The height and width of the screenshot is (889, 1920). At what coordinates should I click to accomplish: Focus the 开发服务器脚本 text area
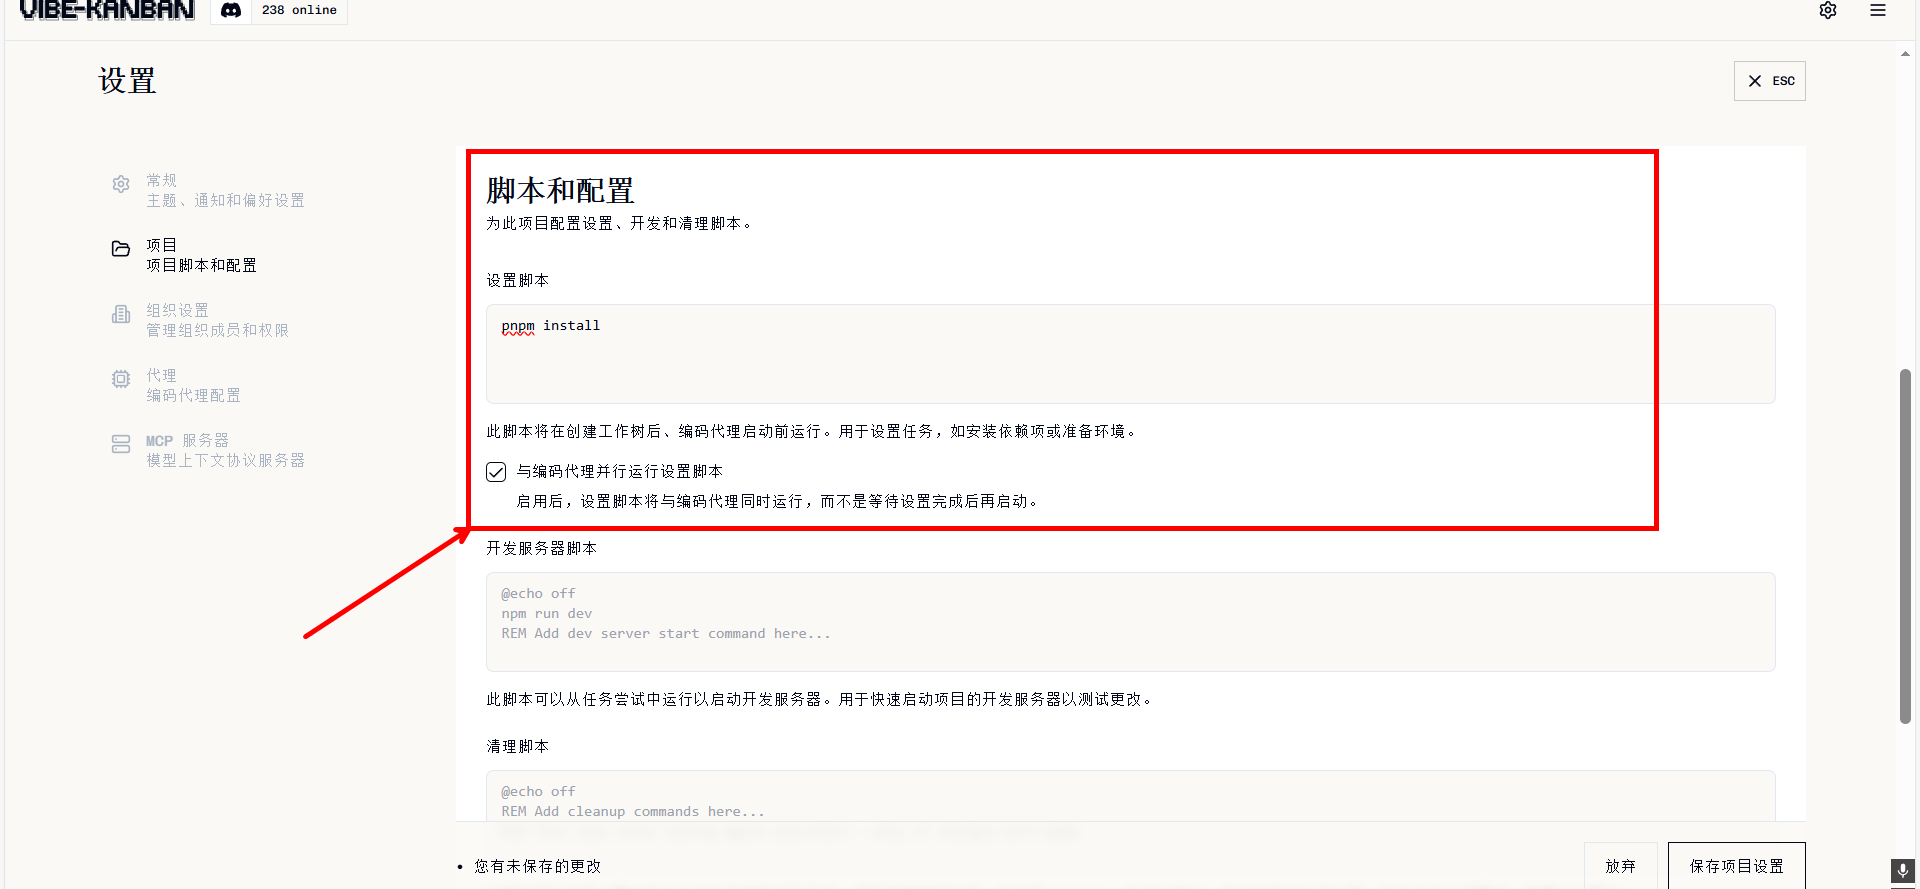coord(1130,622)
